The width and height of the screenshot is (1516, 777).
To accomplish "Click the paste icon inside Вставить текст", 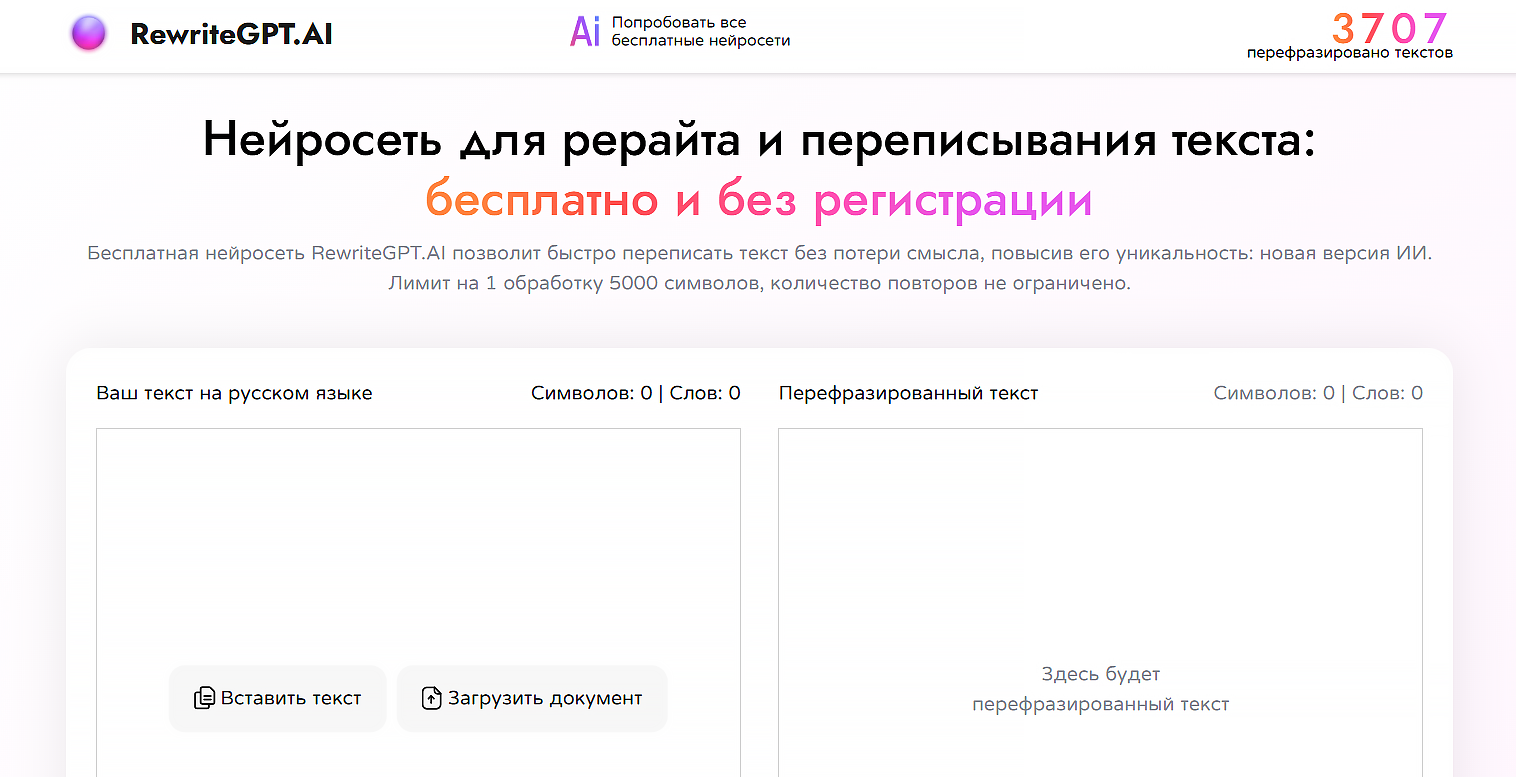I will 206,698.
